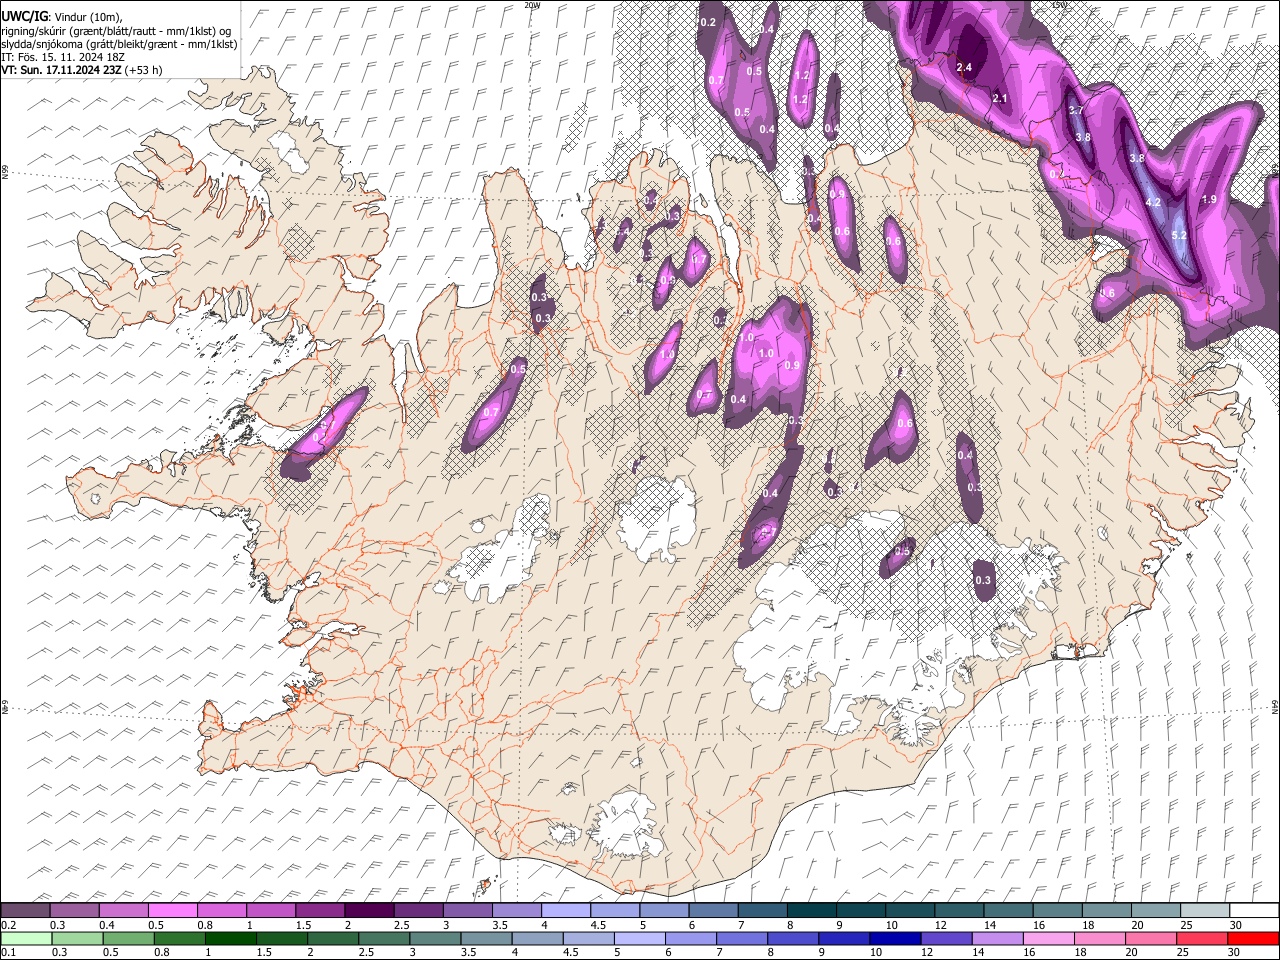Click the red 30 mm rain legend swatch

[x=1253, y=938]
